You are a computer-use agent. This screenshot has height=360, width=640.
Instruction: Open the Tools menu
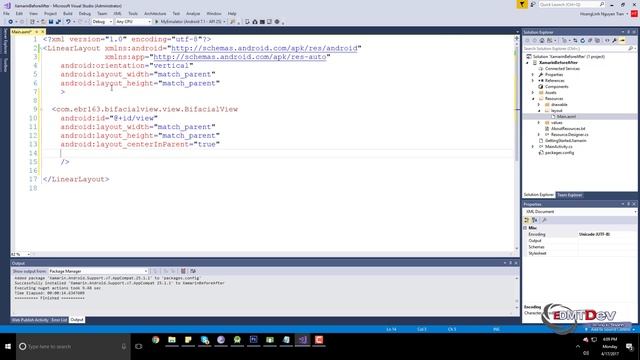[133, 13]
